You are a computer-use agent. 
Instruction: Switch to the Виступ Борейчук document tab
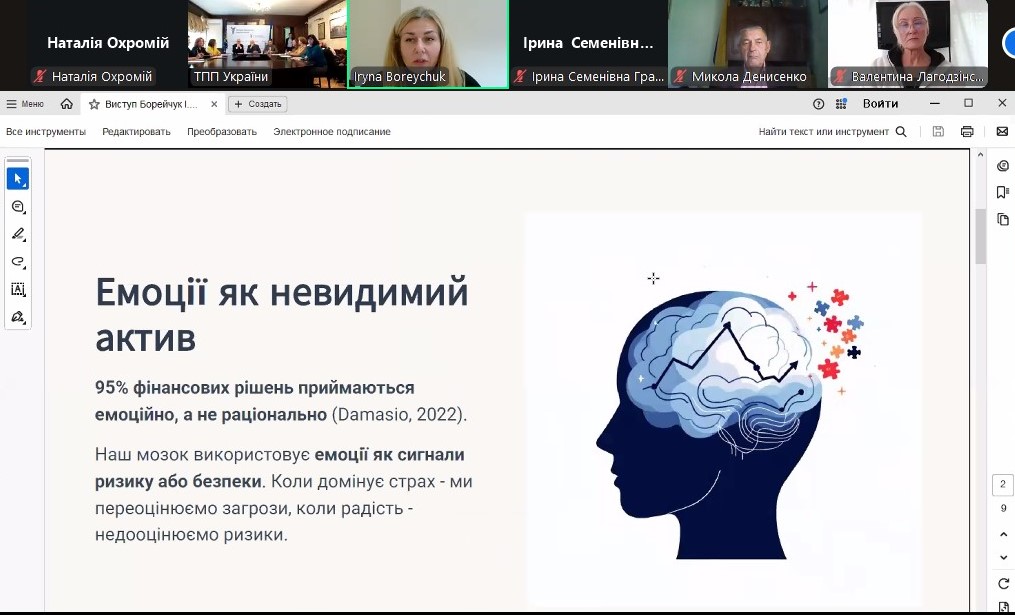tap(144, 104)
